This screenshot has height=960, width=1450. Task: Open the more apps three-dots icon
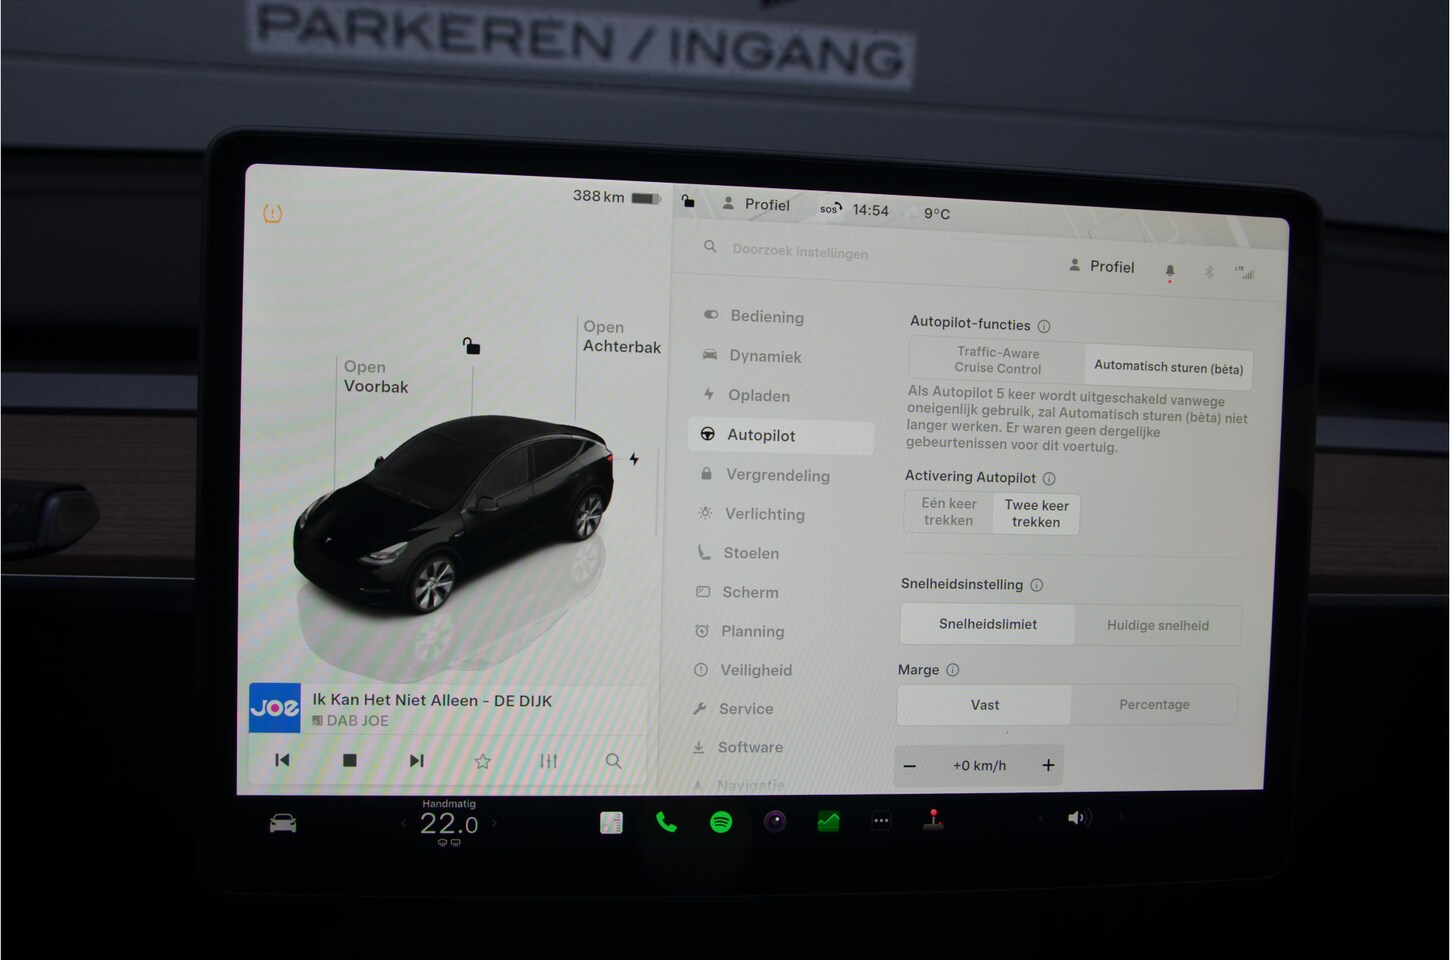point(881,821)
